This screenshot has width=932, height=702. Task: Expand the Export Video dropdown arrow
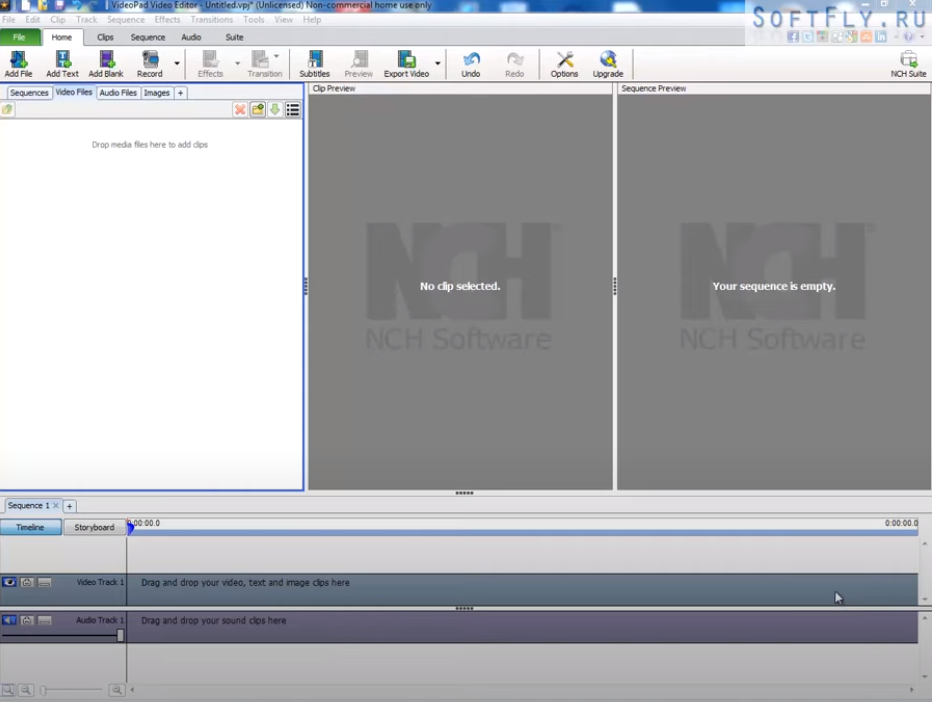[437, 63]
